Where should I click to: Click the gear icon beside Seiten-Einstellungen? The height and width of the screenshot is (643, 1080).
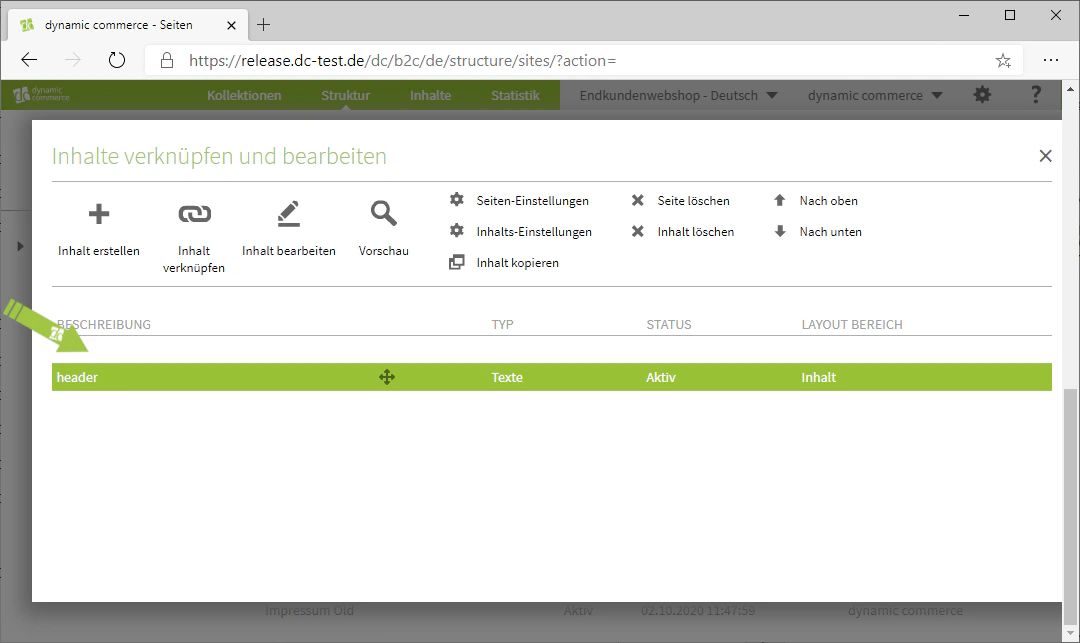[x=457, y=200]
